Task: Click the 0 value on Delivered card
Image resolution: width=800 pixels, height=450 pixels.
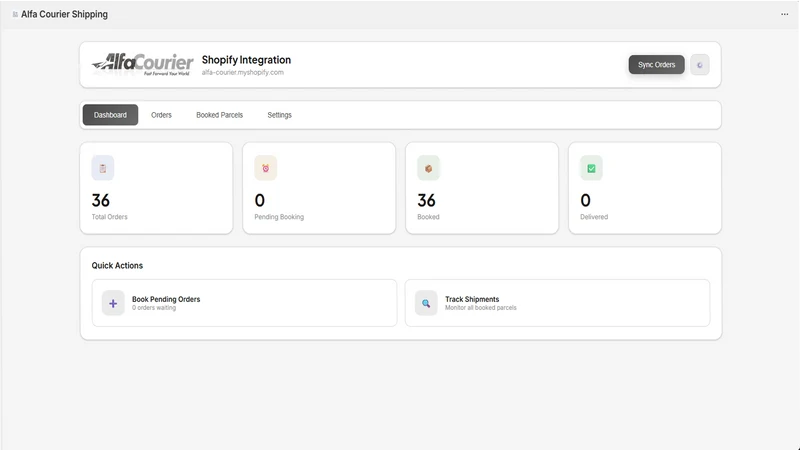Action: point(585,200)
